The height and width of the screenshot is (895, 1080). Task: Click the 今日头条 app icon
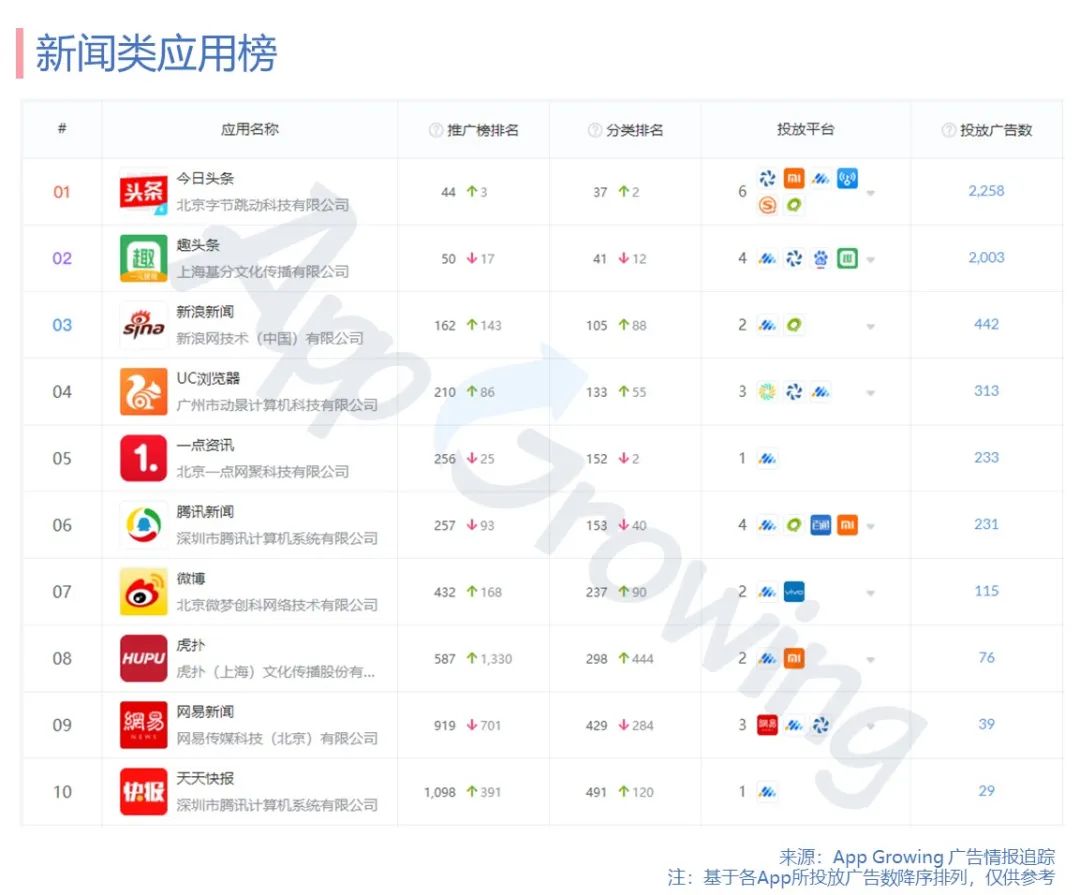143,192
